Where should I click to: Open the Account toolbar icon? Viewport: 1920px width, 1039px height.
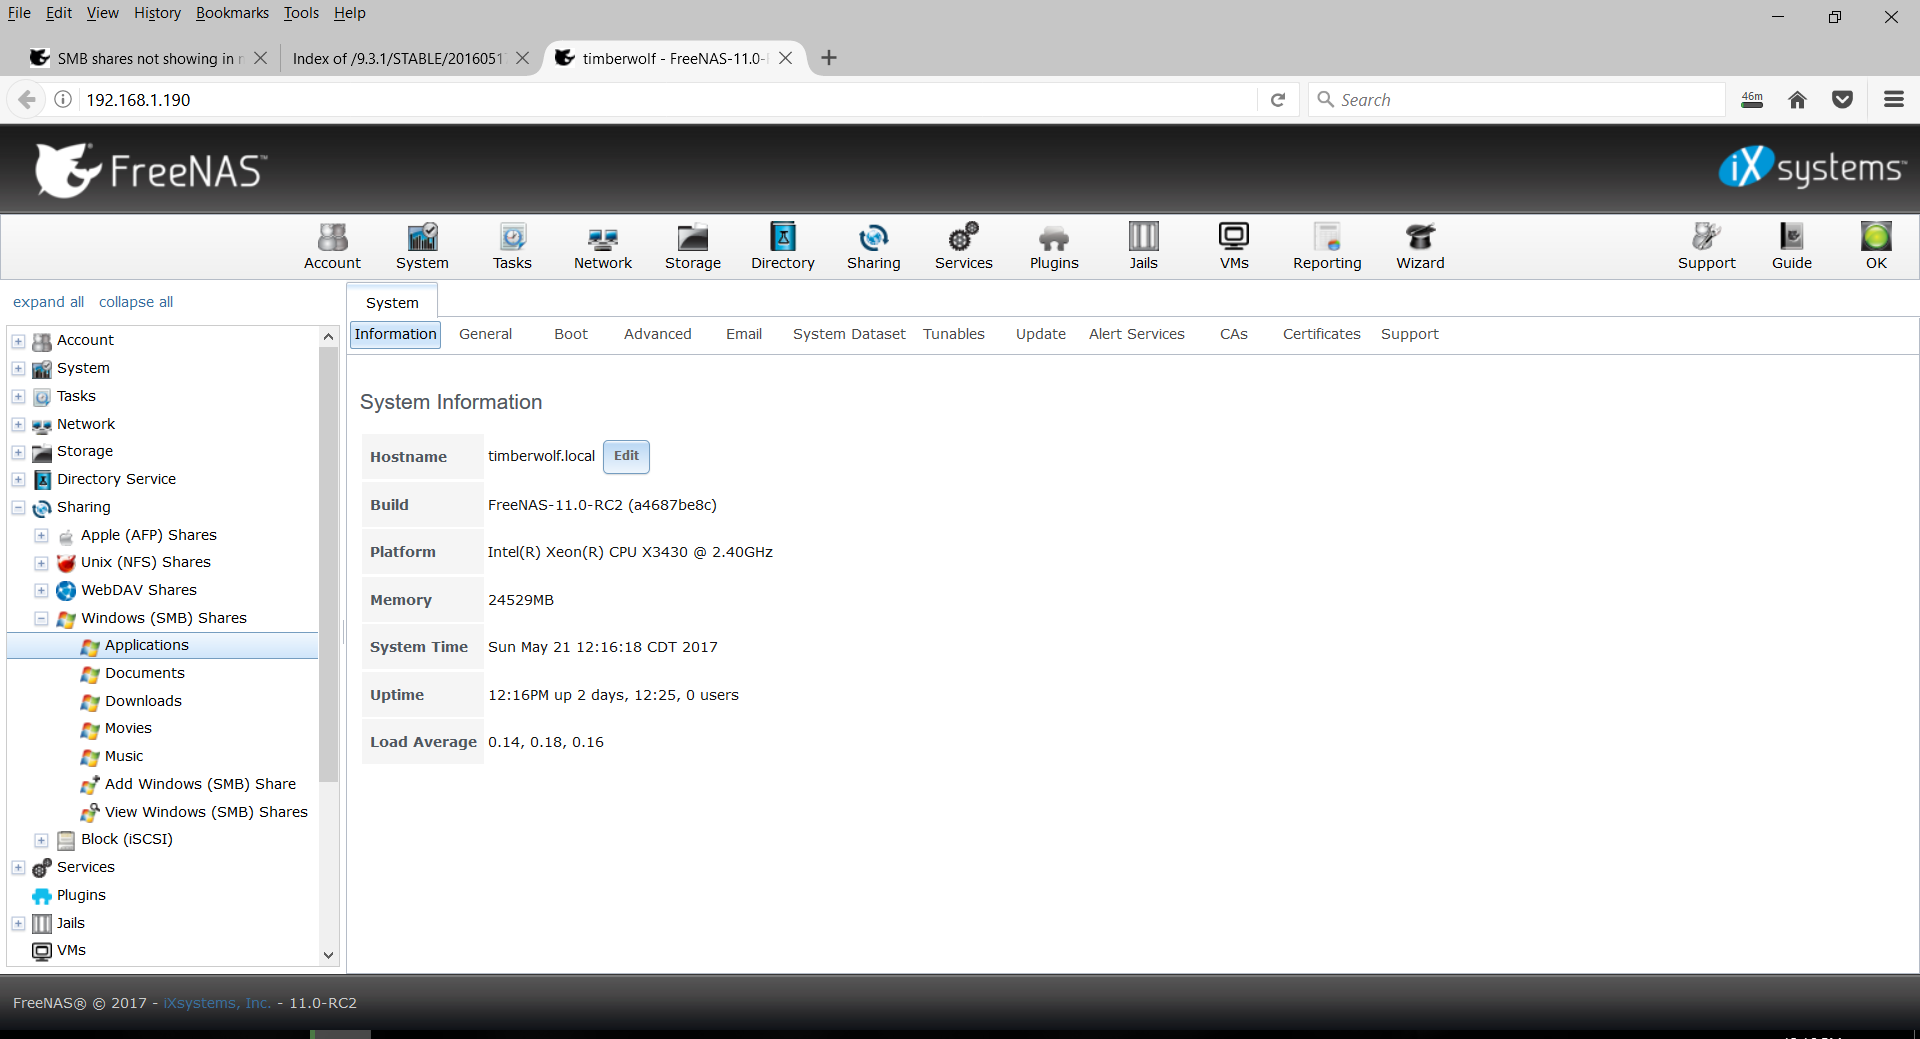pyautogui.click(x=332, y=246)
